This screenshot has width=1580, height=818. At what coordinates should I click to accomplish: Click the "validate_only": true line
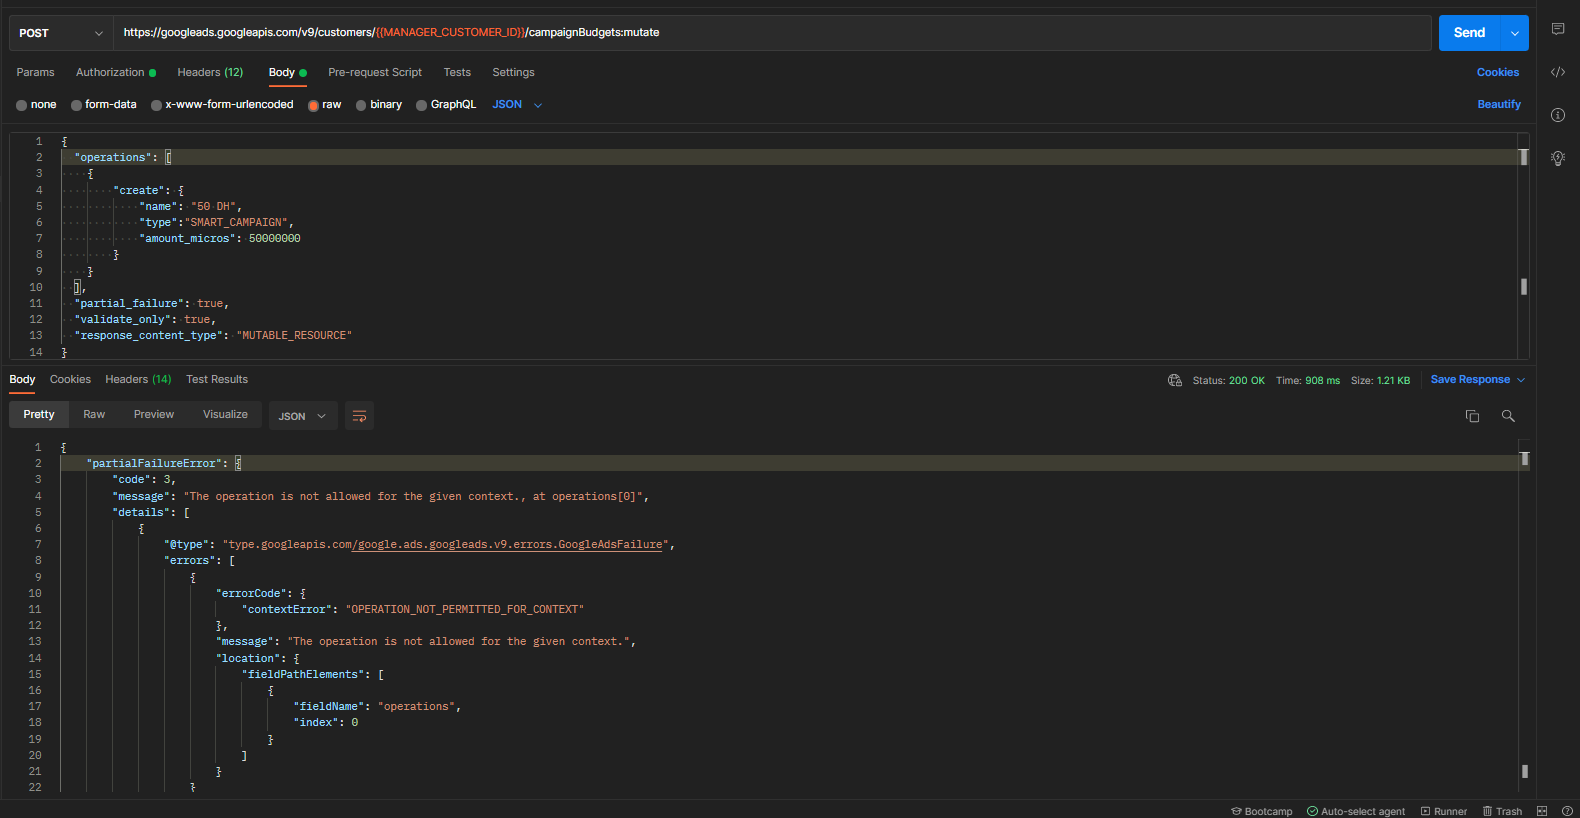click(145, 320)
